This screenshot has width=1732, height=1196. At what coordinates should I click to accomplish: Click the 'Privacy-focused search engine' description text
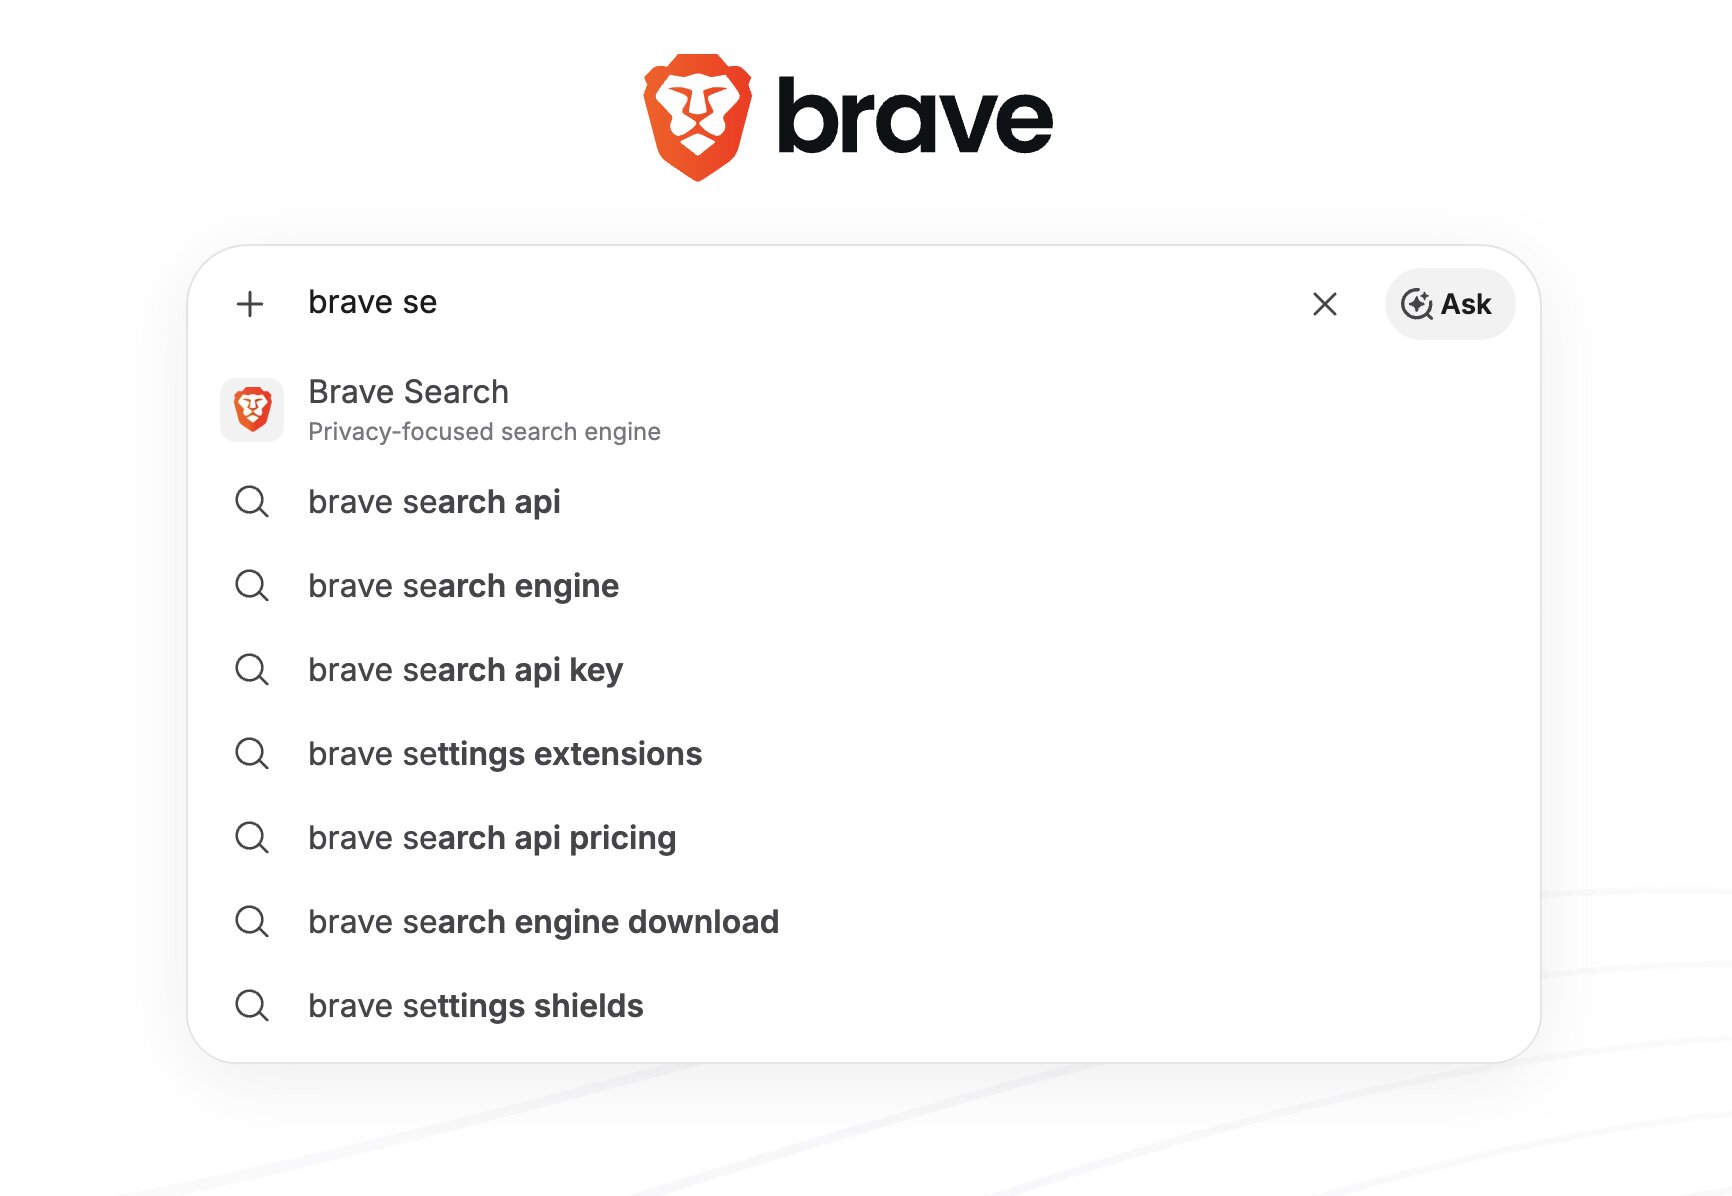pos(483,431)
